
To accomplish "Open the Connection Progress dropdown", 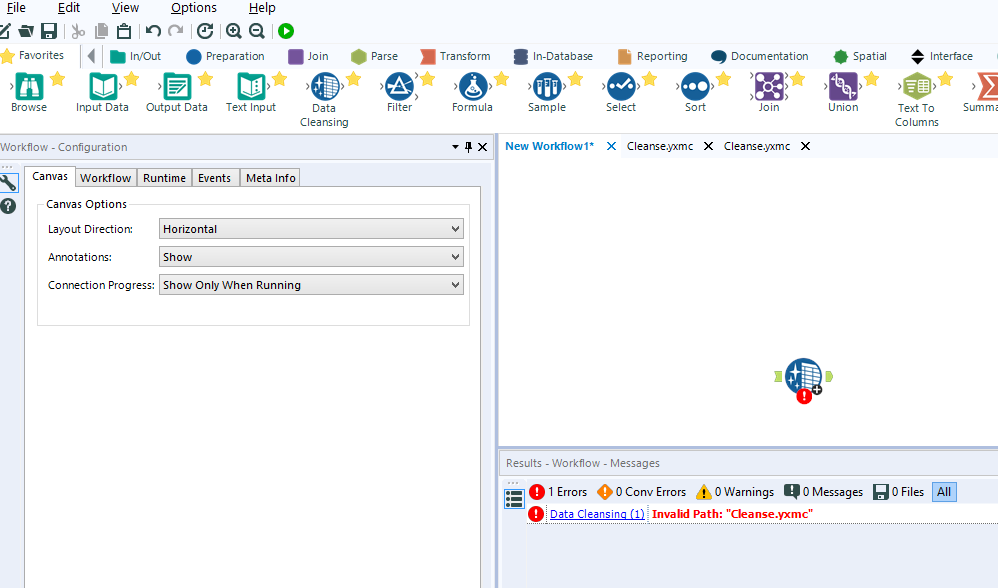I will point(310,284).
